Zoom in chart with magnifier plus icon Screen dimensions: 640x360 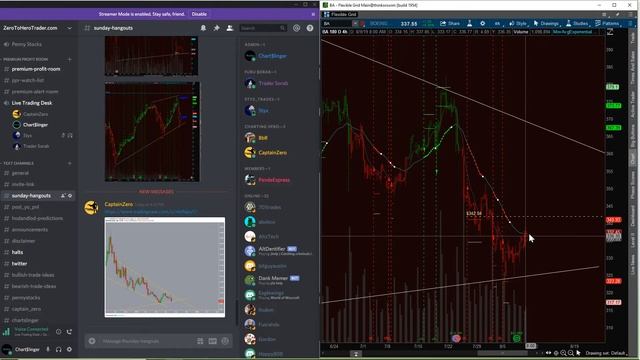(x=571, y=353)
